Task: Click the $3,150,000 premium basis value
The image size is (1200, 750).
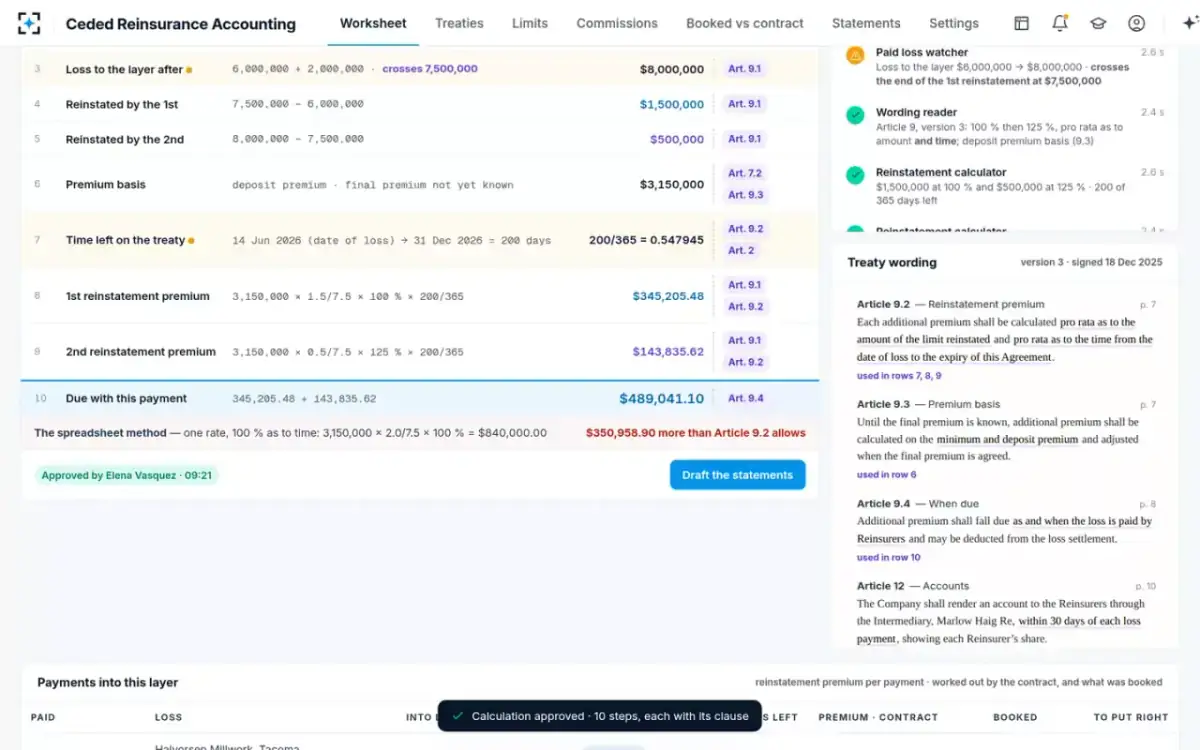Action: (672, 185)
